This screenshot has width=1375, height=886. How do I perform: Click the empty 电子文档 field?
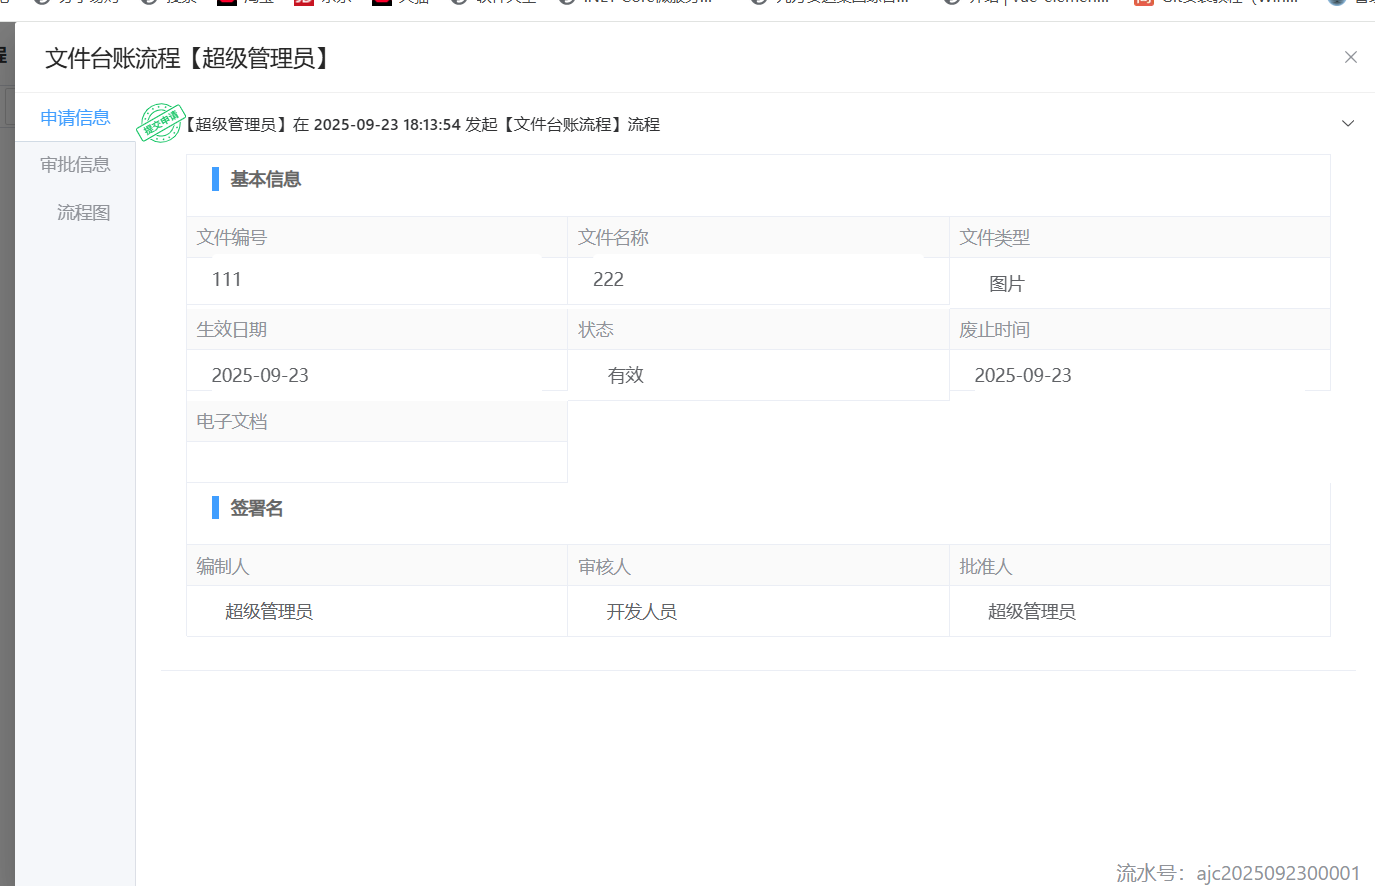376,462
